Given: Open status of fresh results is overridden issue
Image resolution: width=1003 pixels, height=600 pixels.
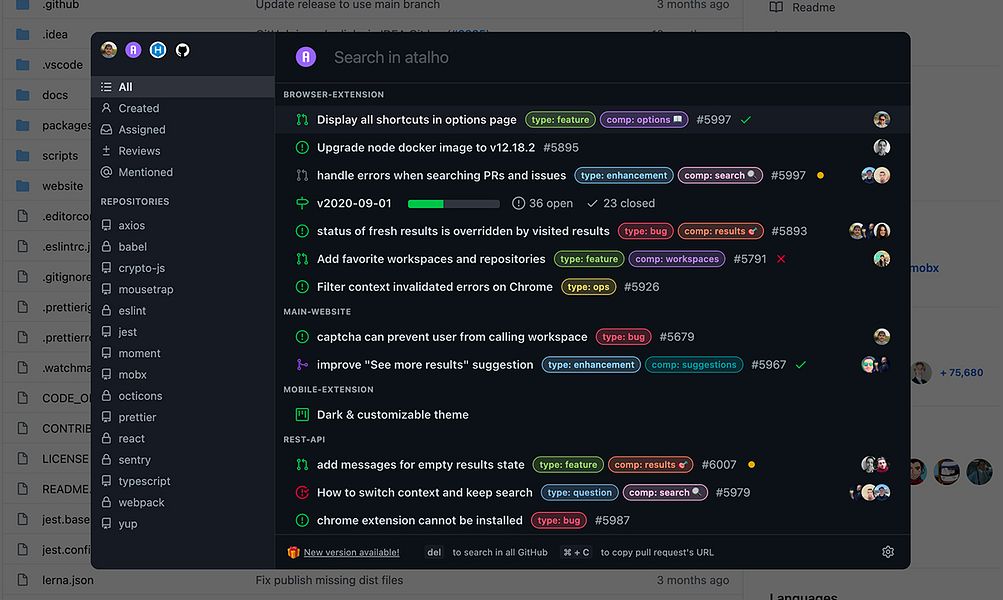Looking at the screenshot, I should [x=463, y=231].
